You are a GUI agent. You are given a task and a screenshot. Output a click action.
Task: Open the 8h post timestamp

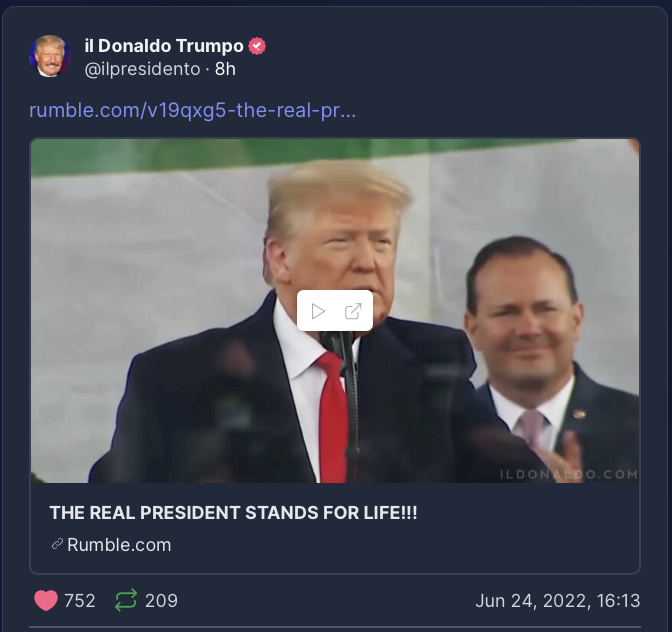[225, 69]
